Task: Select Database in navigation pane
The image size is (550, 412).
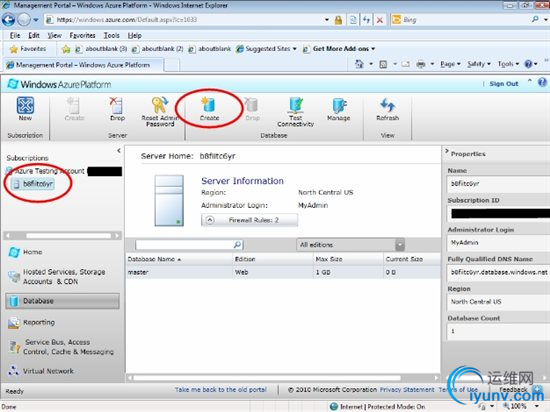Action: pos(62,301)
